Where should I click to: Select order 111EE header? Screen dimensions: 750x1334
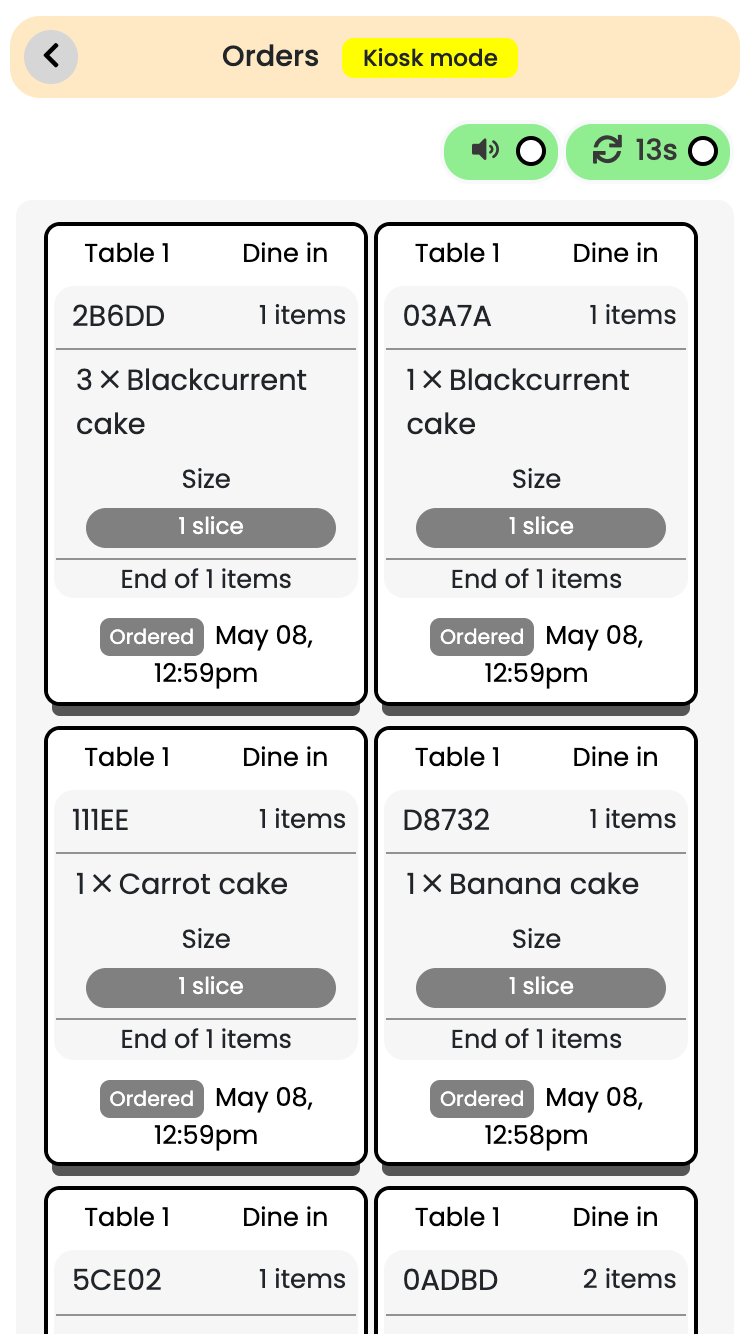coord(205,820)
